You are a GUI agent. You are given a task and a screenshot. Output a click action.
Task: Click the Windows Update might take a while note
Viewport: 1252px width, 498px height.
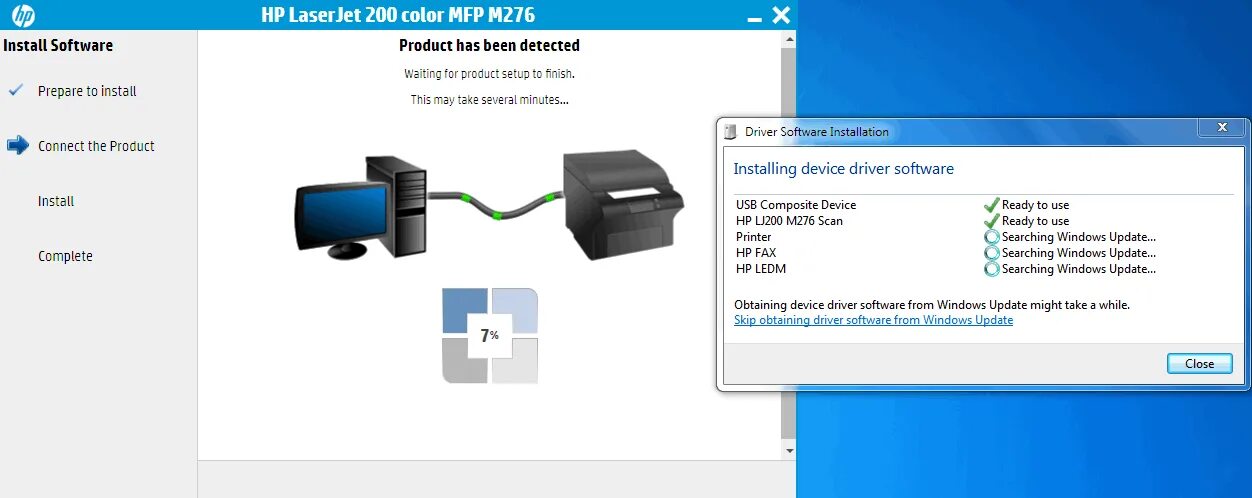point(931,304)
